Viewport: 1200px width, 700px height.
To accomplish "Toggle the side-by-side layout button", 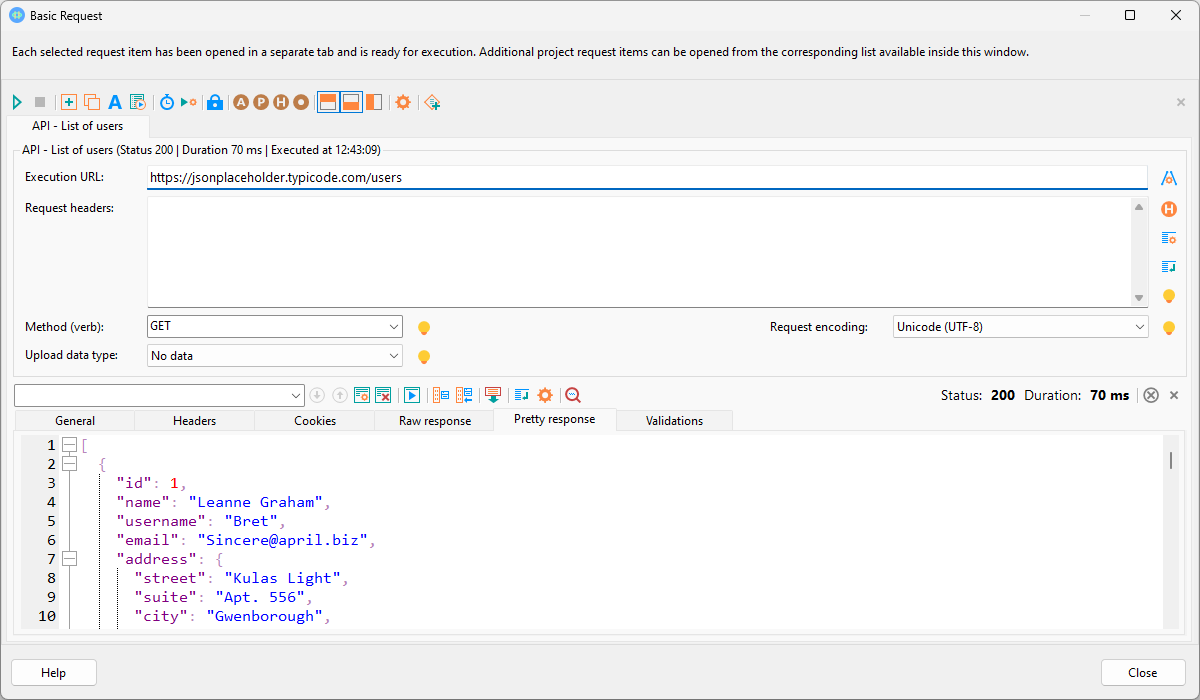I will (374, 102).
